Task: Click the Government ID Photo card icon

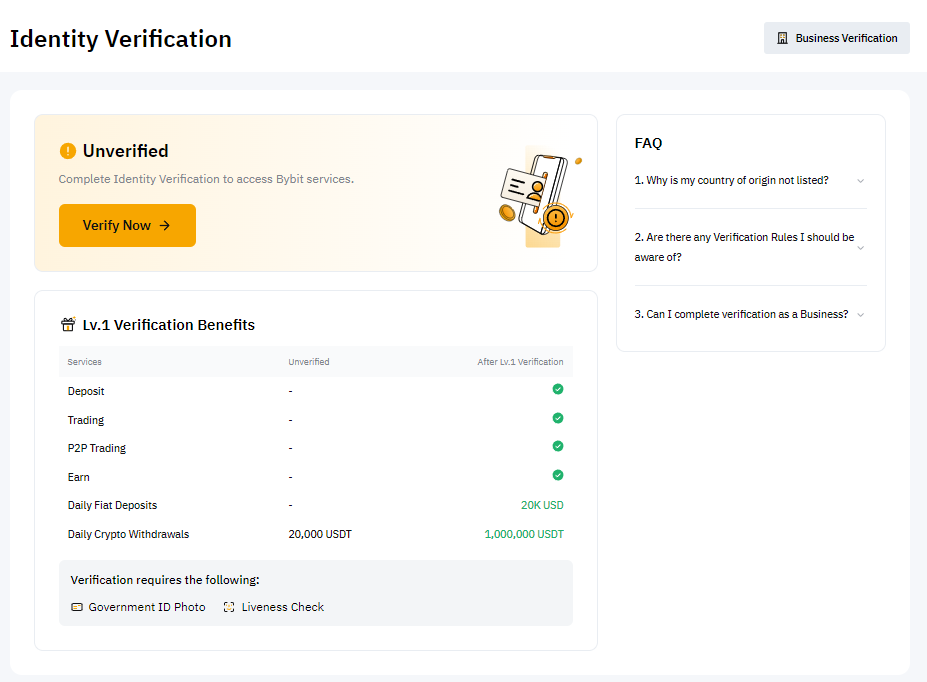Action: [77, 607]
